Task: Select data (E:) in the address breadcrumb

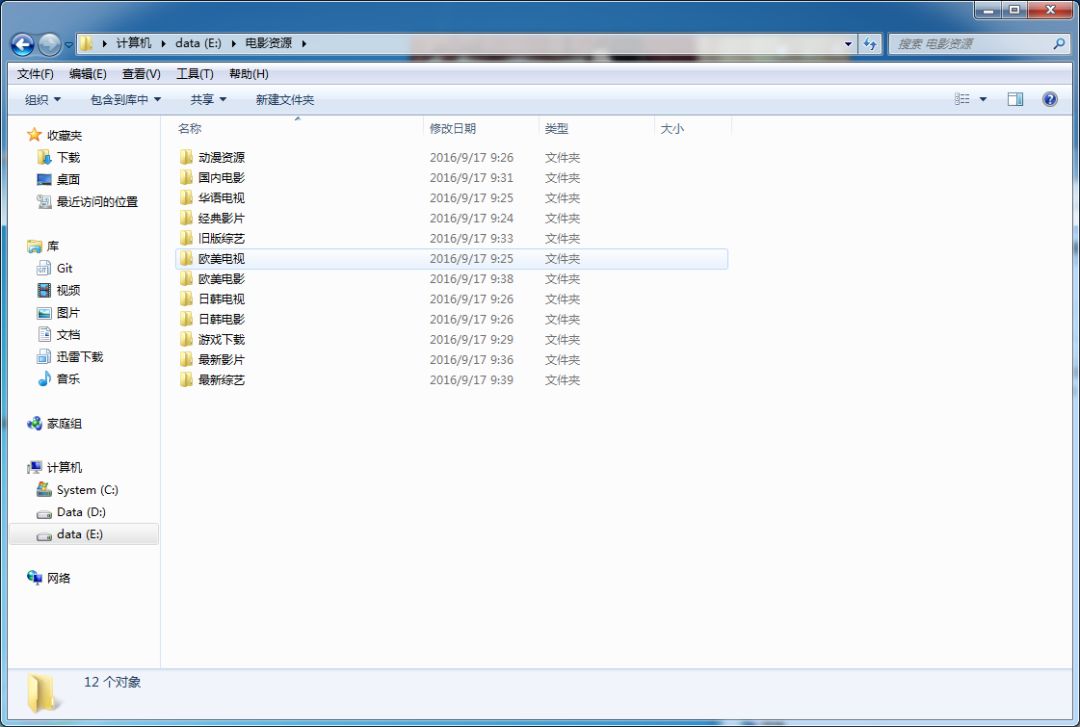Action: 198,43
